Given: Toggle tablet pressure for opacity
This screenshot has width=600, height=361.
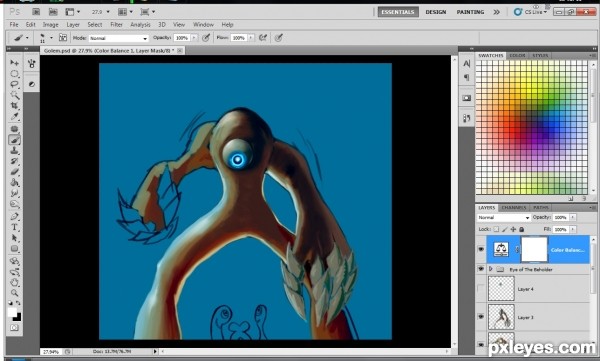Looking at the screenshot, I should (x=206, y=38).
